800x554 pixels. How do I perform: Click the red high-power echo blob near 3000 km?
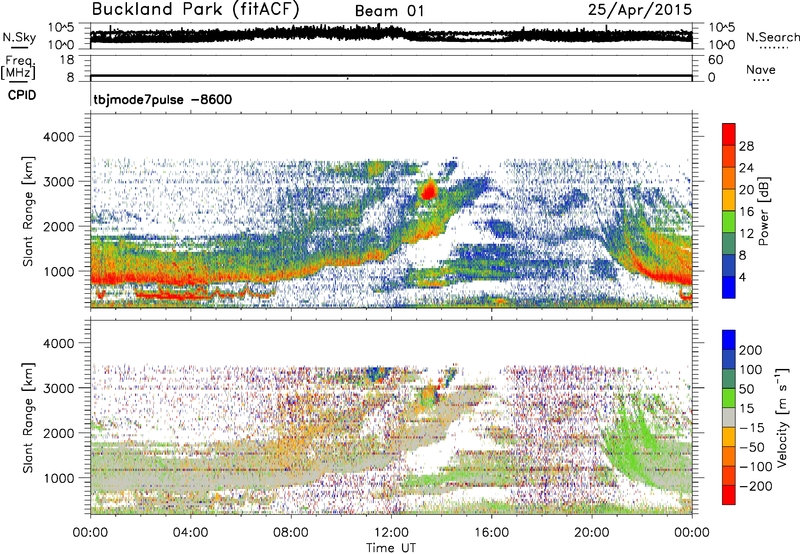(x=429, y=190)
